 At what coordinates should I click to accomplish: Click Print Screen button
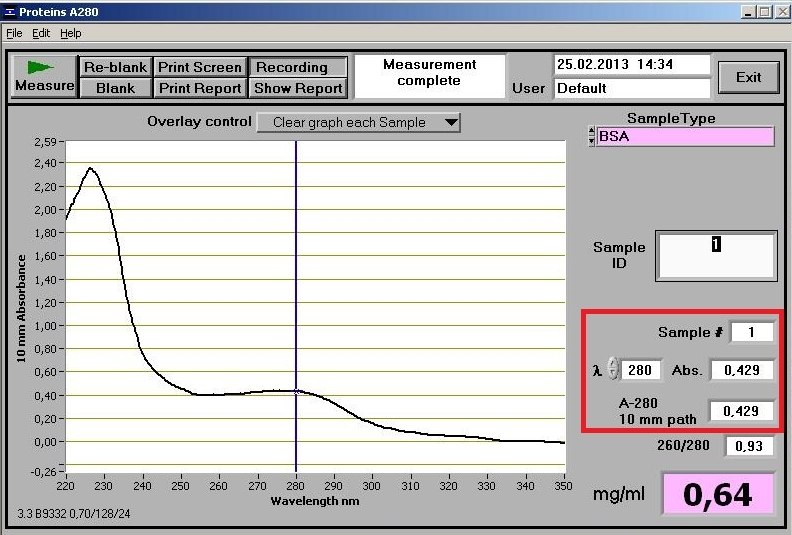199,67
